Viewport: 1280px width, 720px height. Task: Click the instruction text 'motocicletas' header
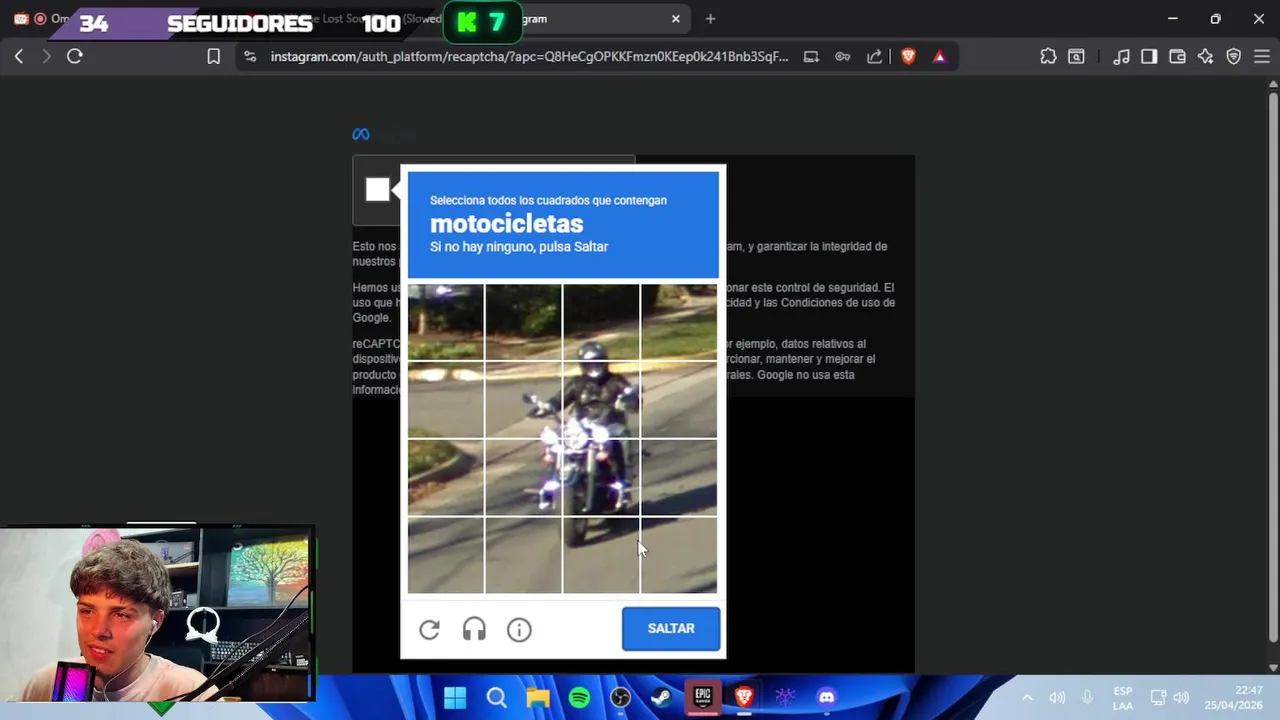[x=506, y=224]
